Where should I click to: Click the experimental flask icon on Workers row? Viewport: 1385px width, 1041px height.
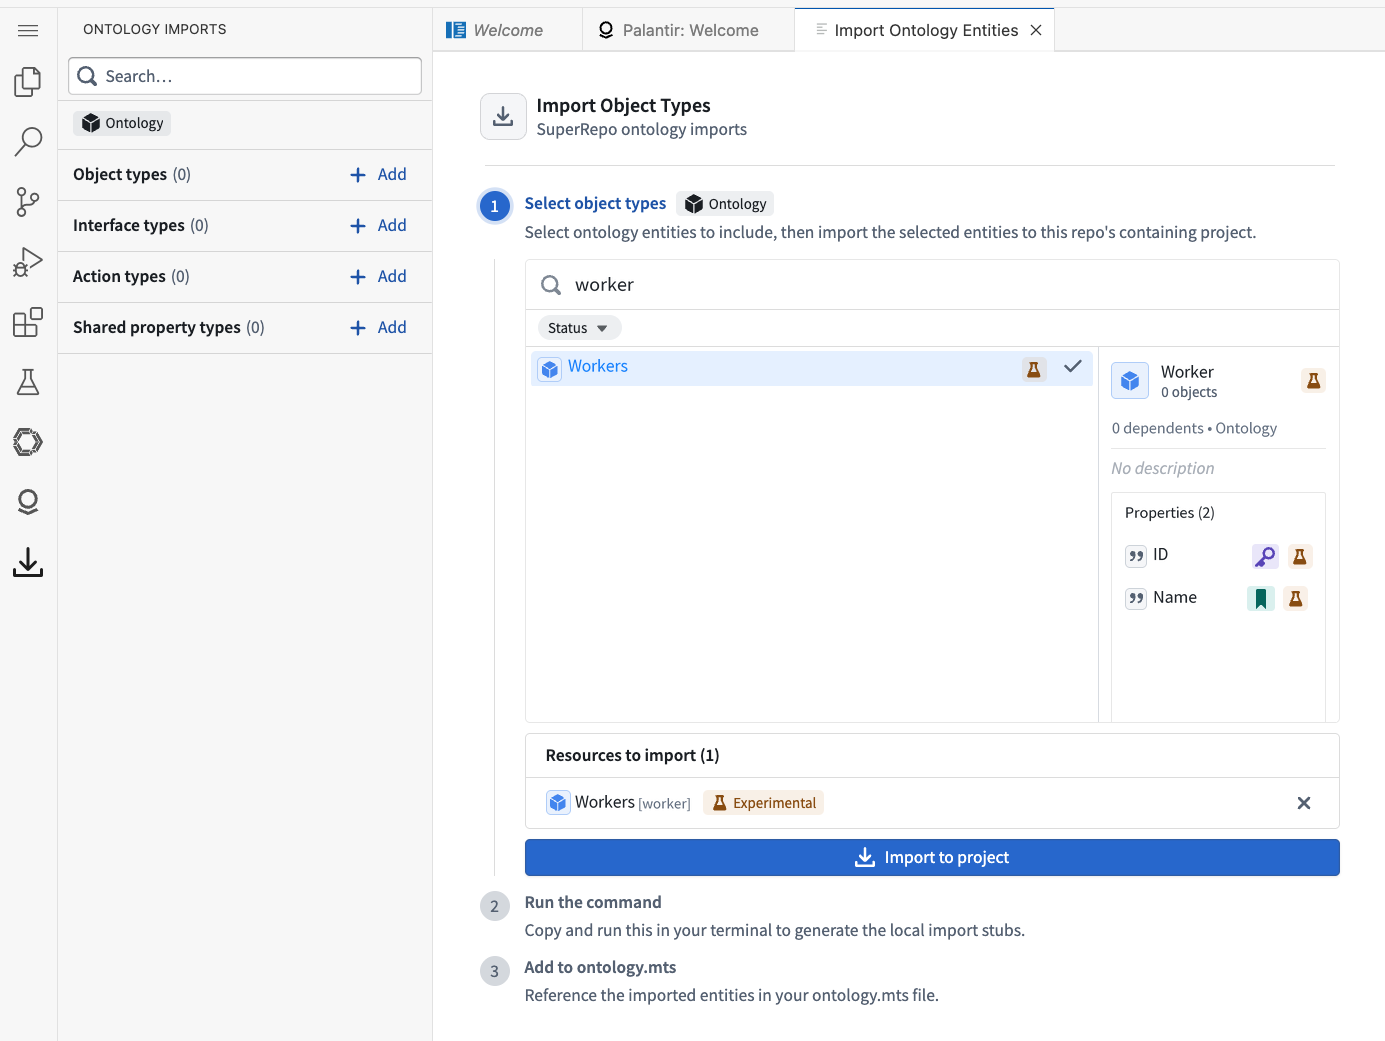click(1034, 369)
